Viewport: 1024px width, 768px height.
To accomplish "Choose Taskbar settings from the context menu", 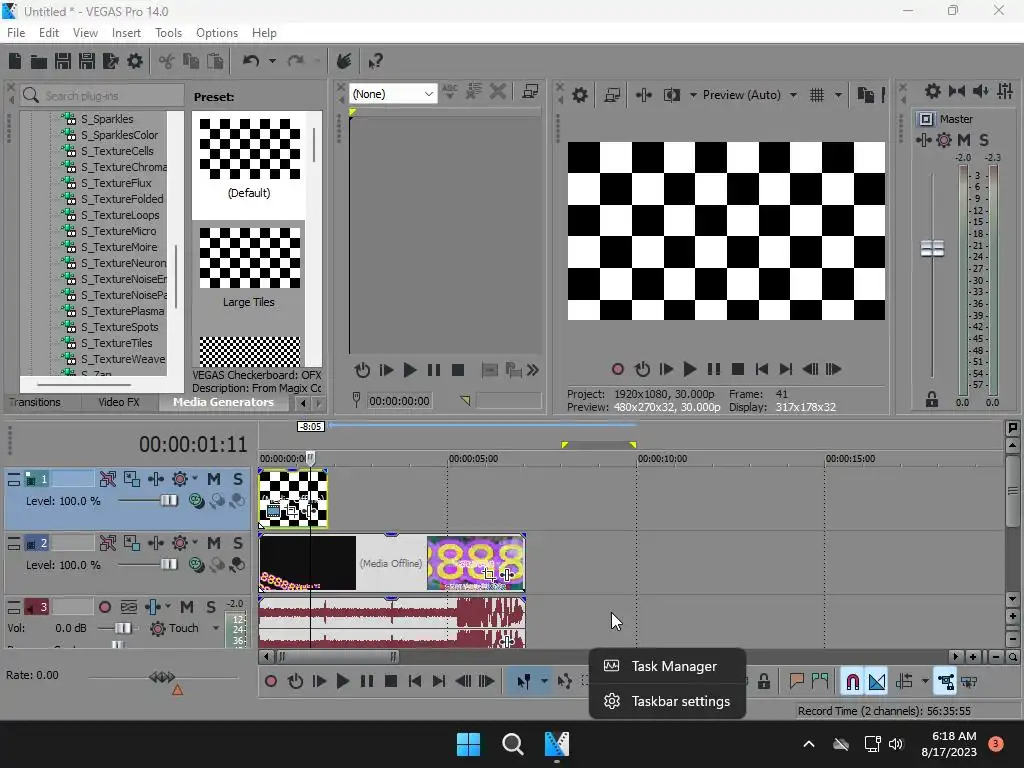I will pyautogui.click(x=667, y=701).
